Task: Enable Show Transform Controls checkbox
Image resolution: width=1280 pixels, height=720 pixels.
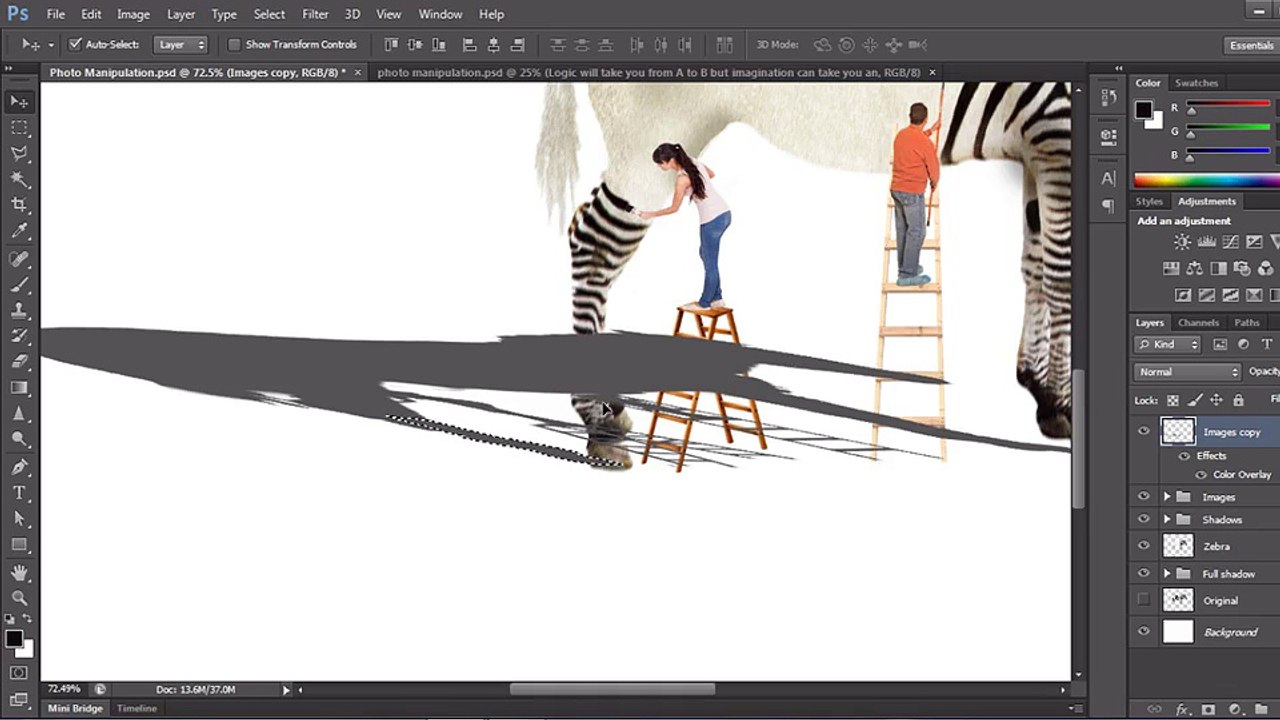Action: (234, 45)
